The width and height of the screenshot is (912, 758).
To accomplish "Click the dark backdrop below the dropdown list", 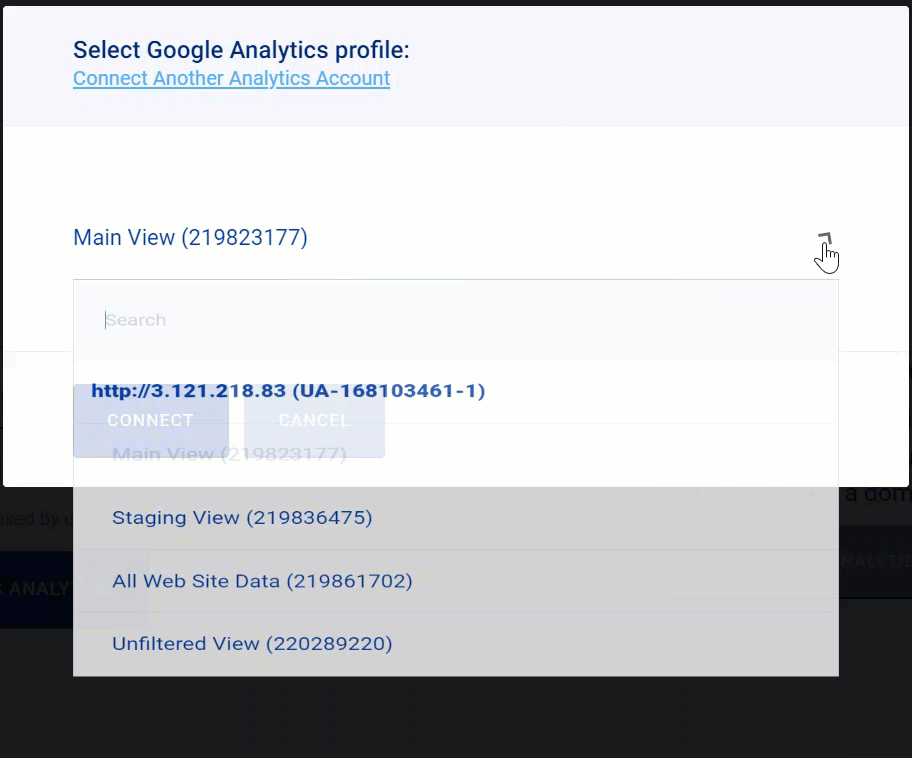I will [455, 718].
